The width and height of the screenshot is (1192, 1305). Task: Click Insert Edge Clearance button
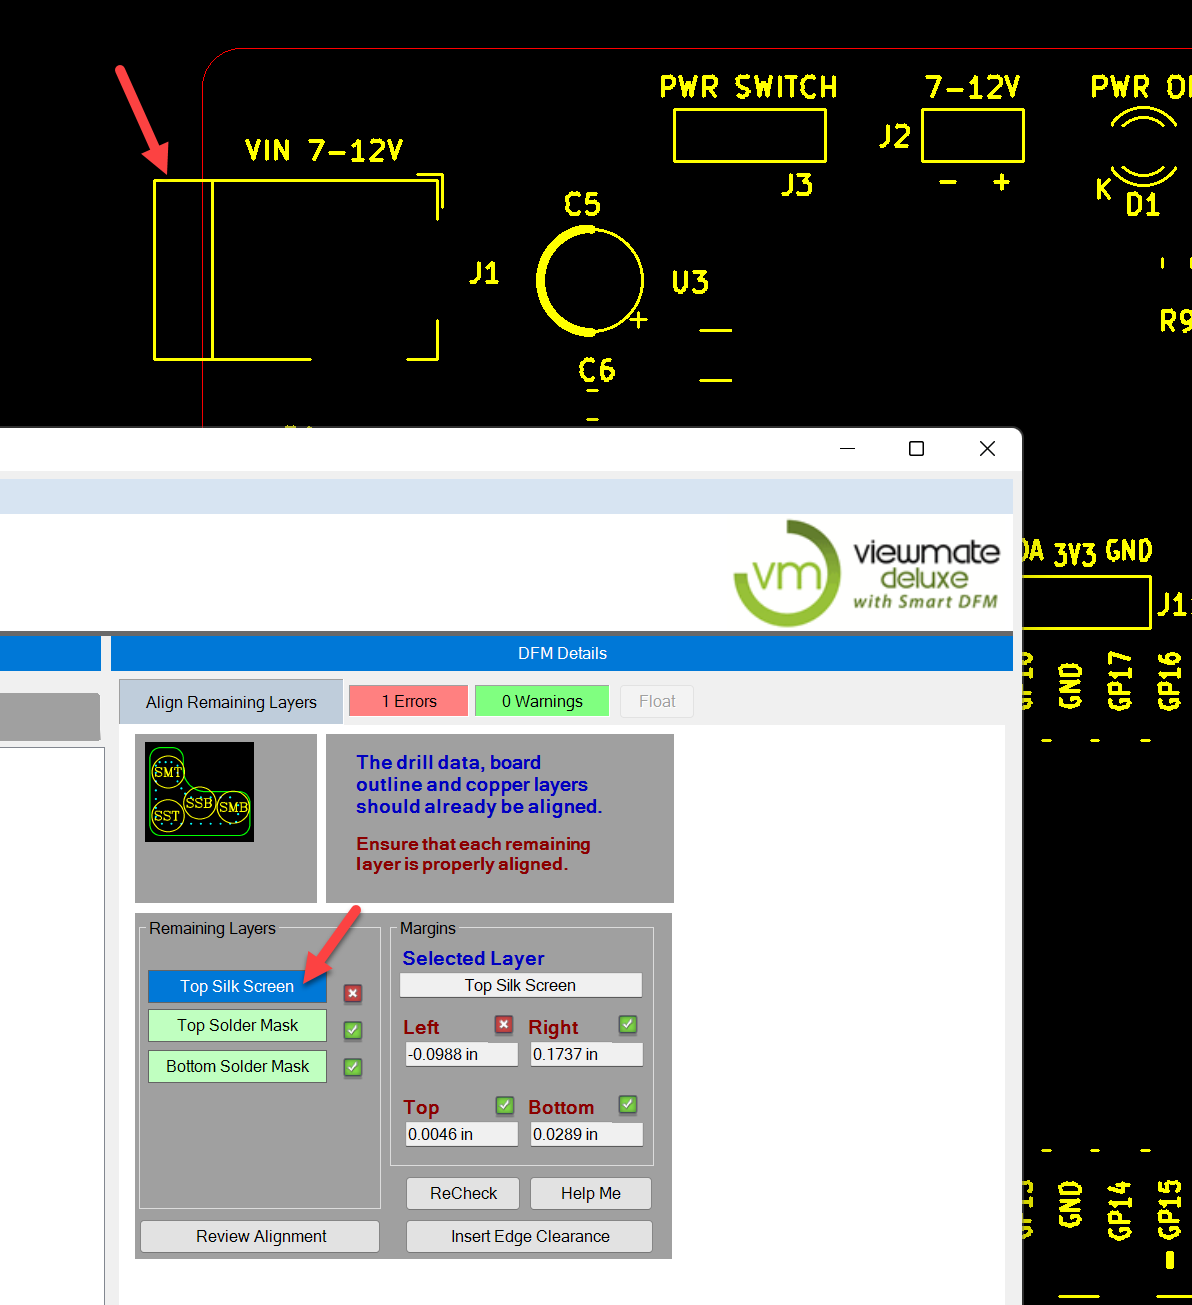click(x=529, y=1236)
